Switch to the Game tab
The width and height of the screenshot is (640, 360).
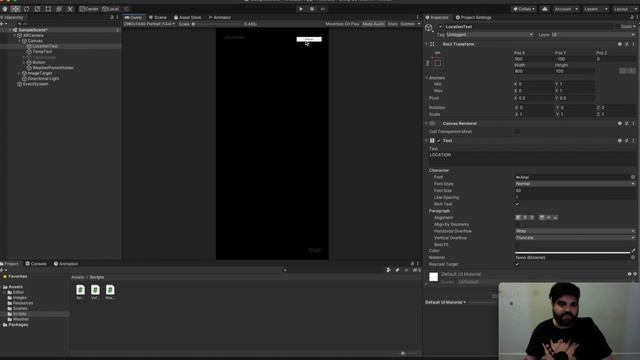(133, 18)
